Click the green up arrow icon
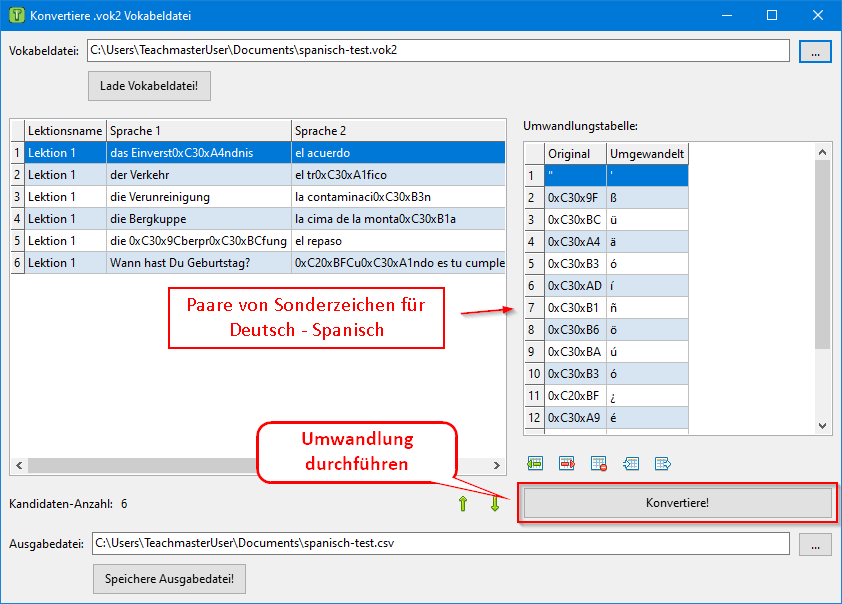Image resolution: width=842 pixels, height=604 pixels. (x=462, y=504)
